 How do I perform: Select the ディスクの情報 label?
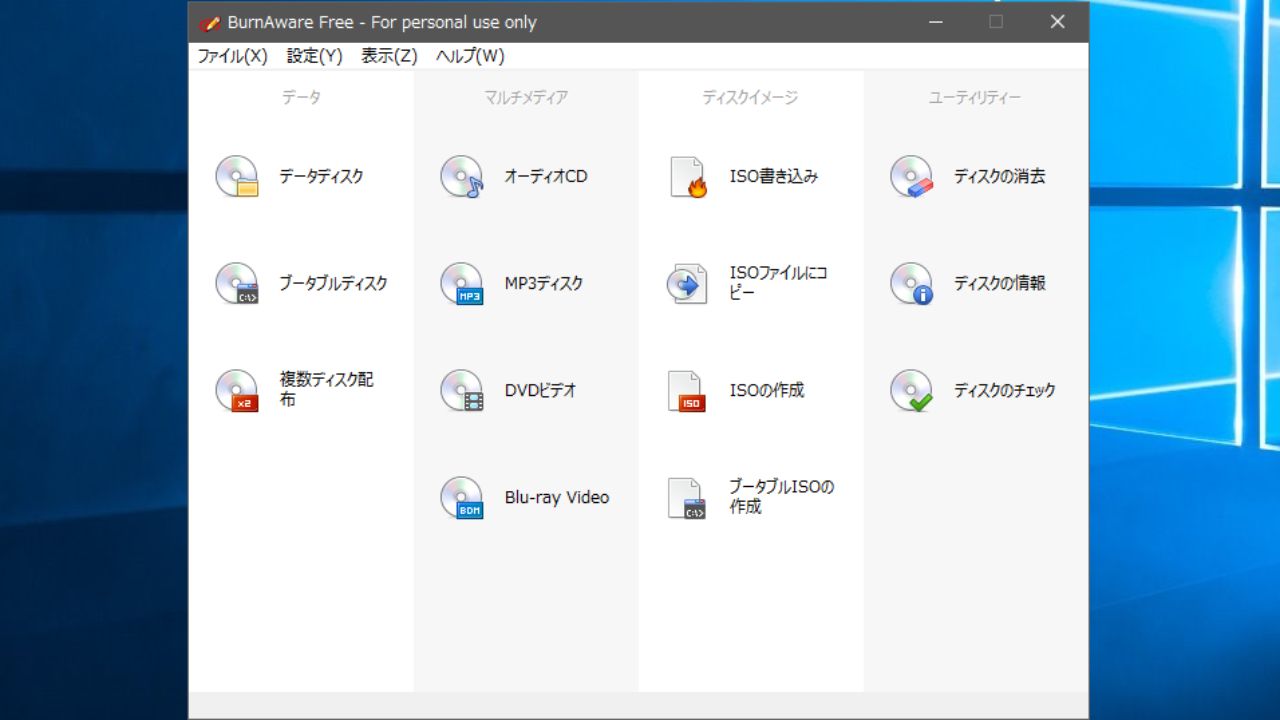coord(1000,283)
